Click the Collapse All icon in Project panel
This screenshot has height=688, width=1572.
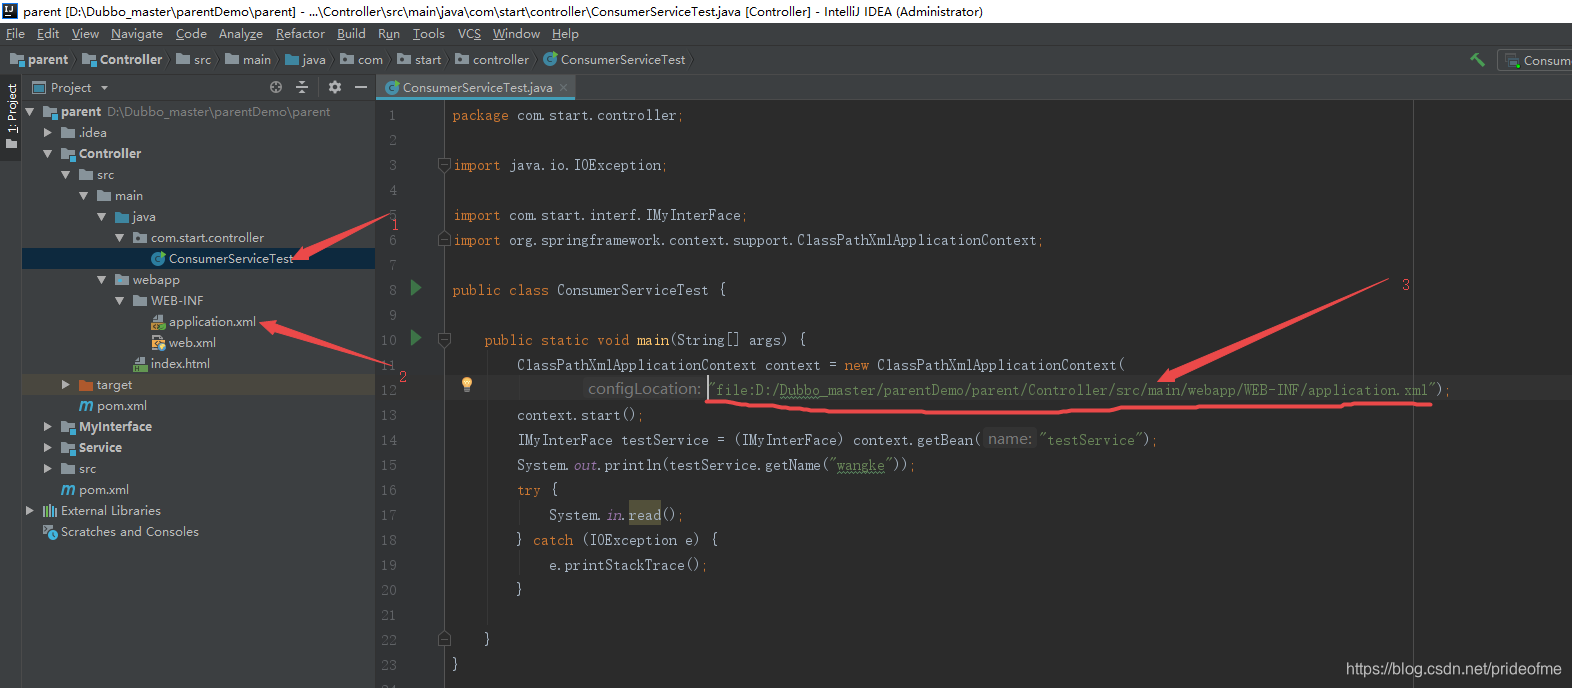[x=302, y=87]
